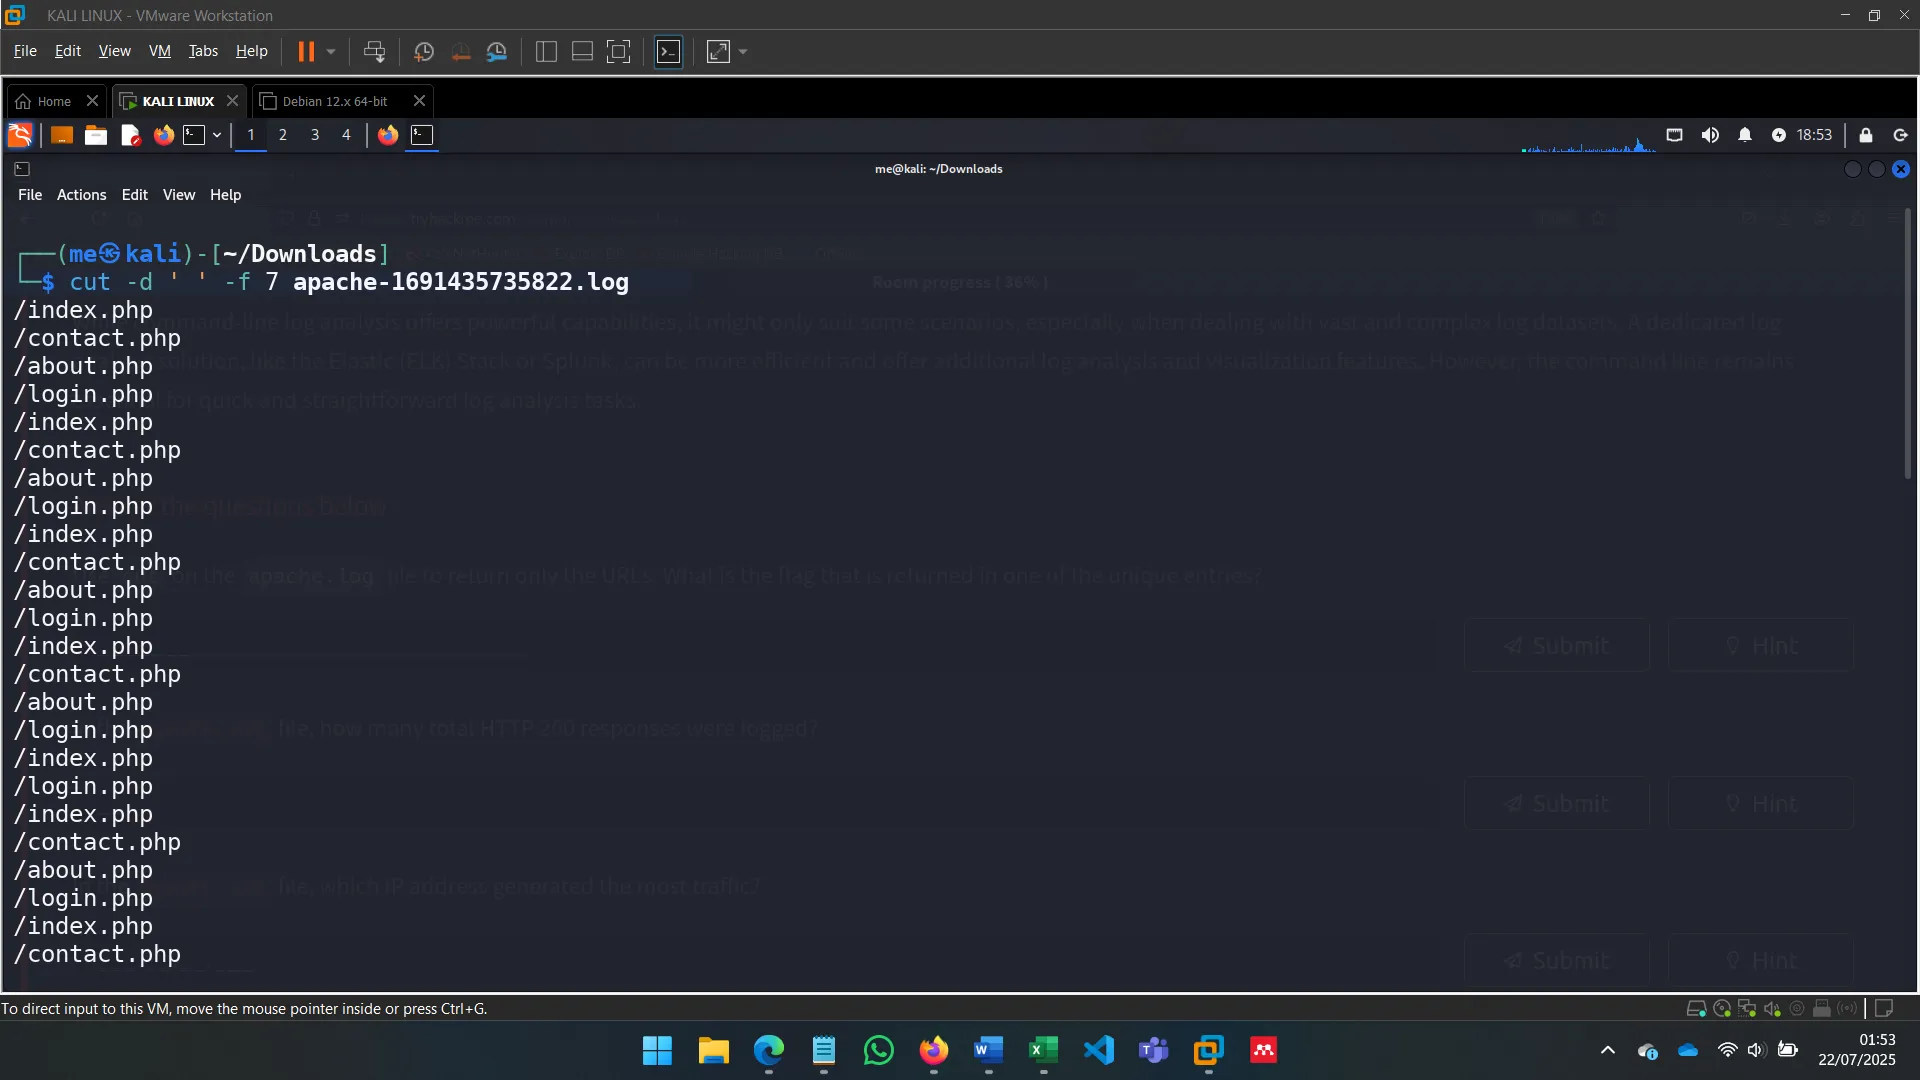This screenshot has height=1080, width=1920.
Task: Revert the VM to its snapshot
Action: [460, 51]
